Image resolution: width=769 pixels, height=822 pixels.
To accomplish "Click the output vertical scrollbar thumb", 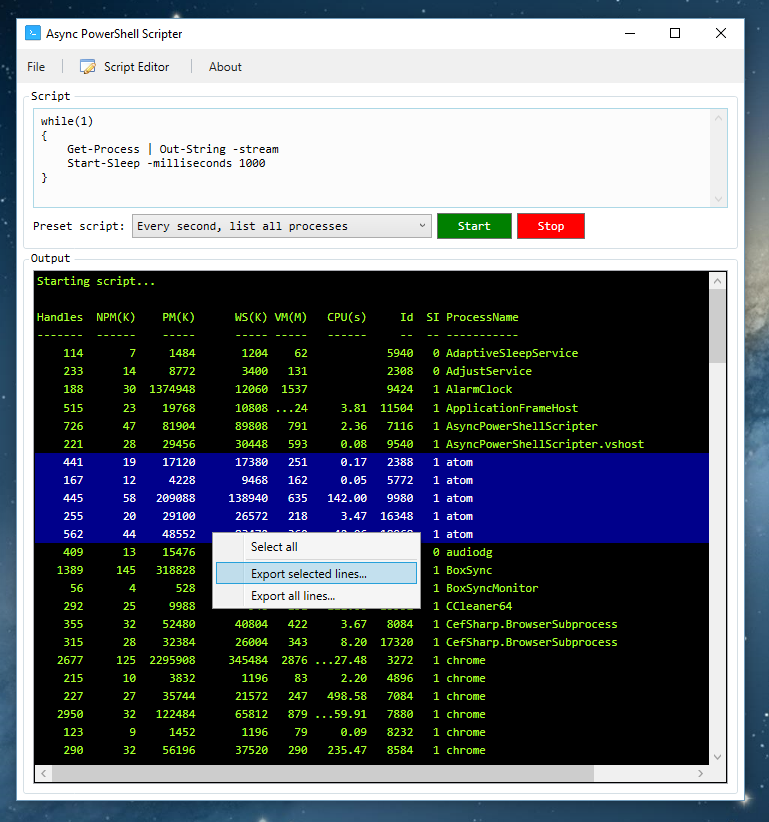I will point(717,325).
